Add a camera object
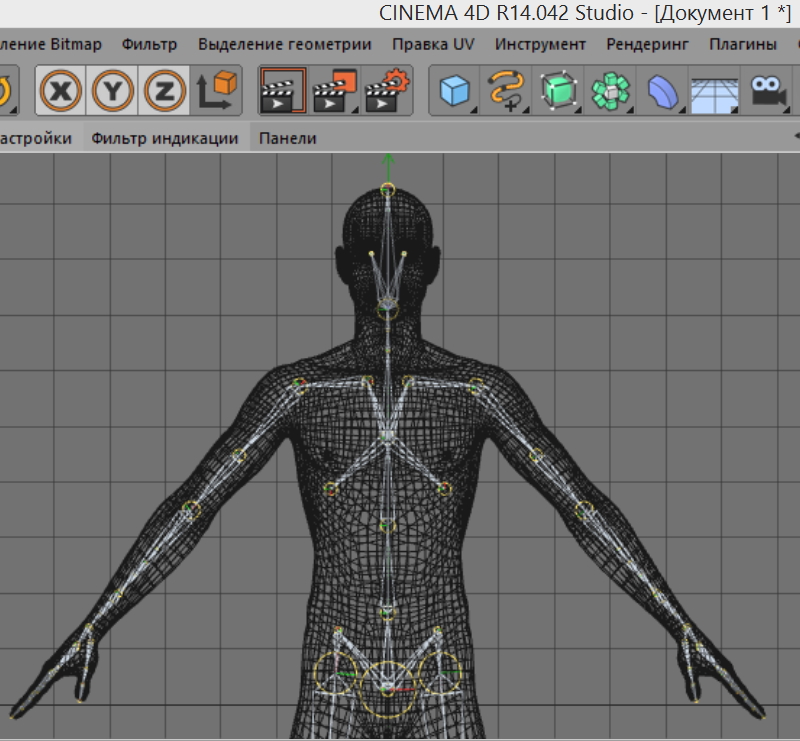 click(x=768, y=91)
